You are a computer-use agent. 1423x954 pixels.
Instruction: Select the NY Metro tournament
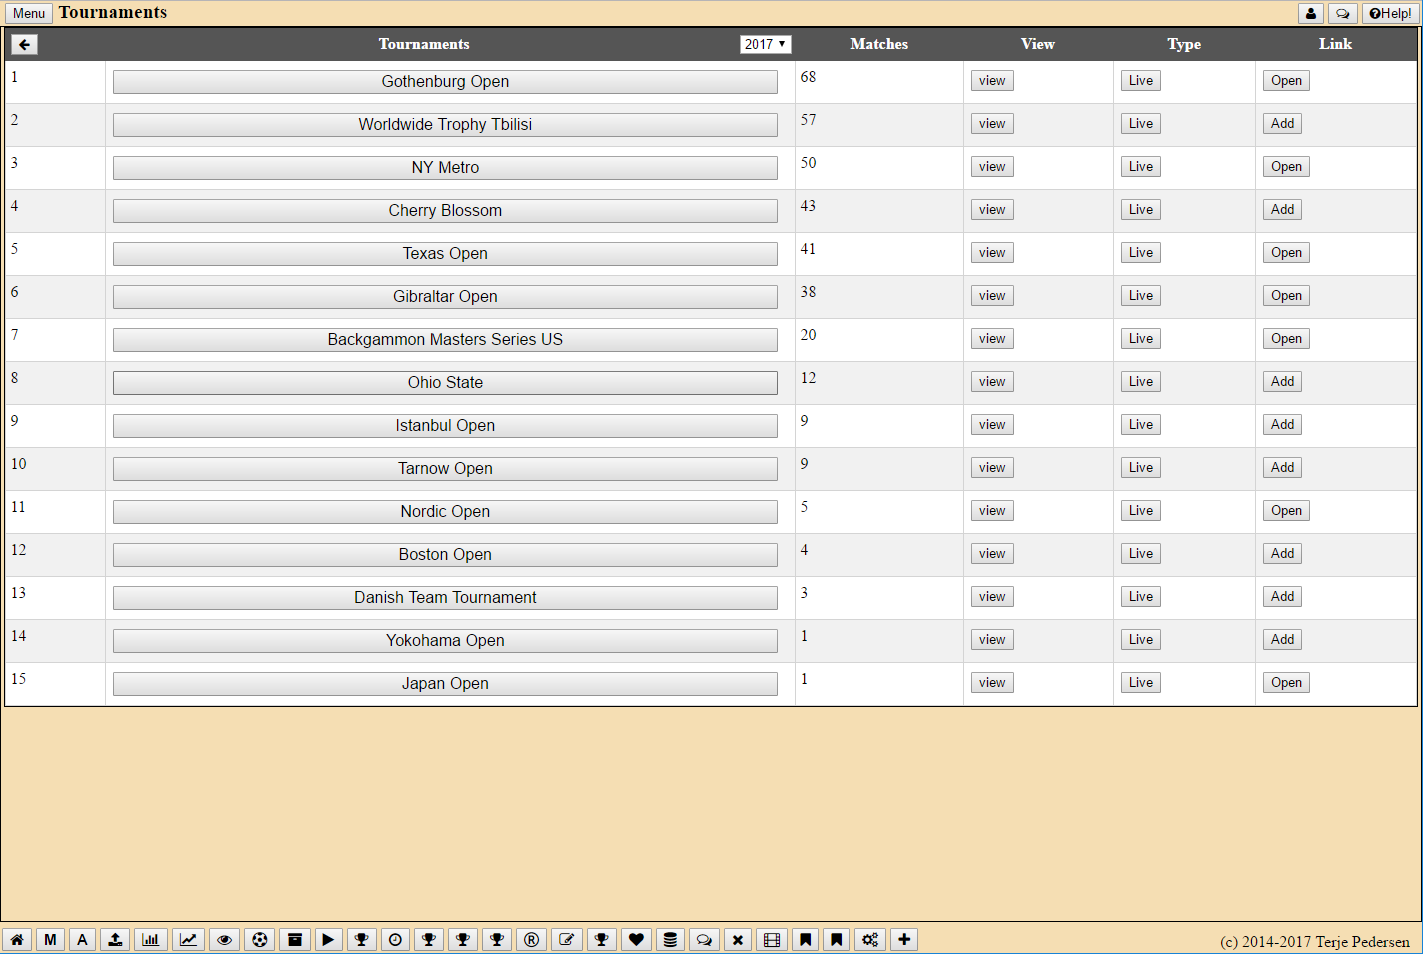445,168
